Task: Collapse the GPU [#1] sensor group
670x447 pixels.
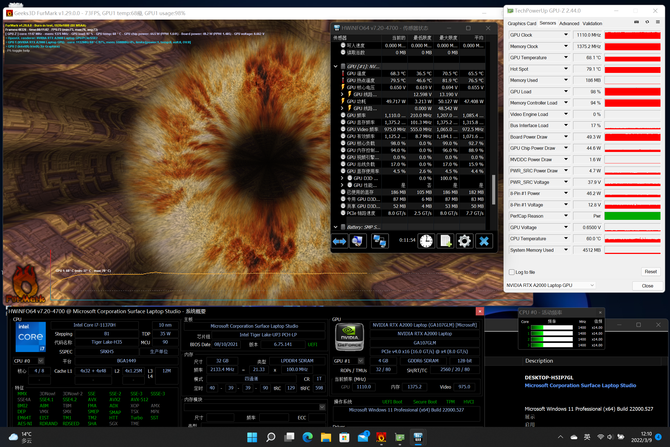Action: coord(336,66)
